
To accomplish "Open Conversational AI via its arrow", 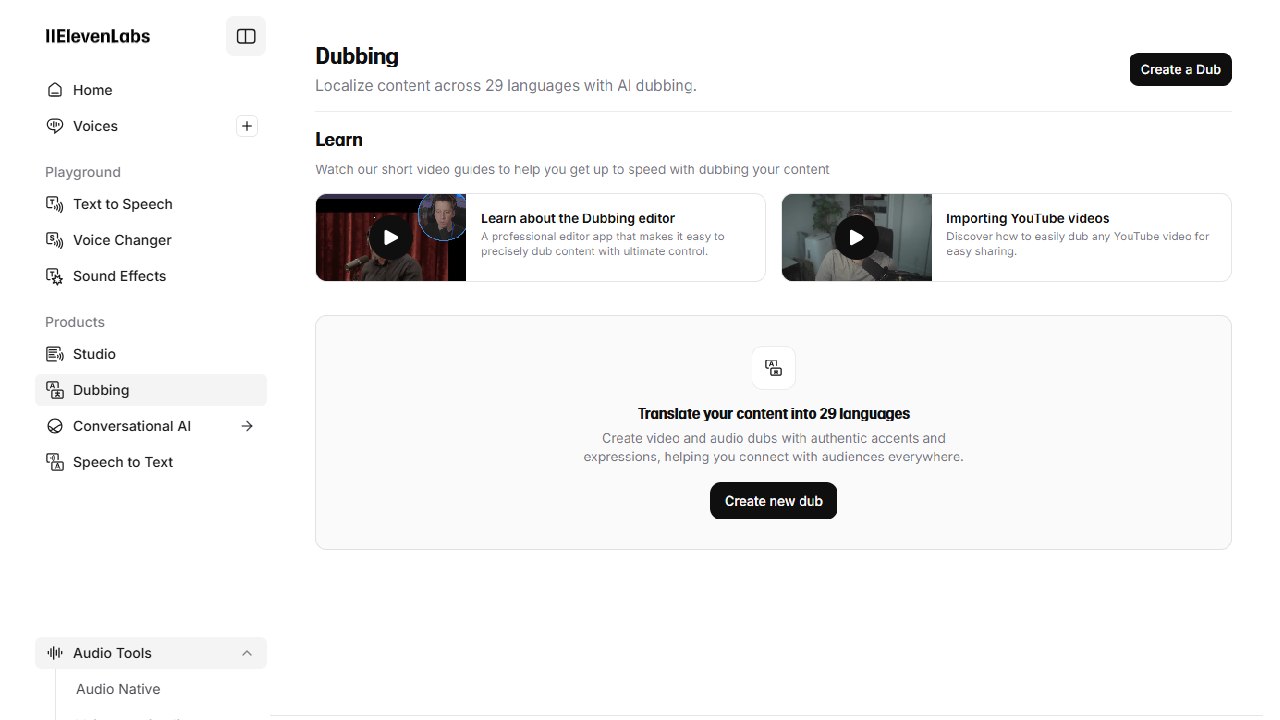I will pyautogui.click(x=247, y=426).
